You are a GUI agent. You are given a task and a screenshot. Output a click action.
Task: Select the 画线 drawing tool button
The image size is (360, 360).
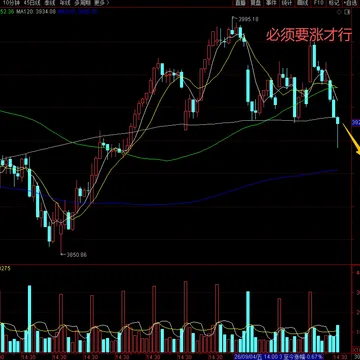click(302, 3)
